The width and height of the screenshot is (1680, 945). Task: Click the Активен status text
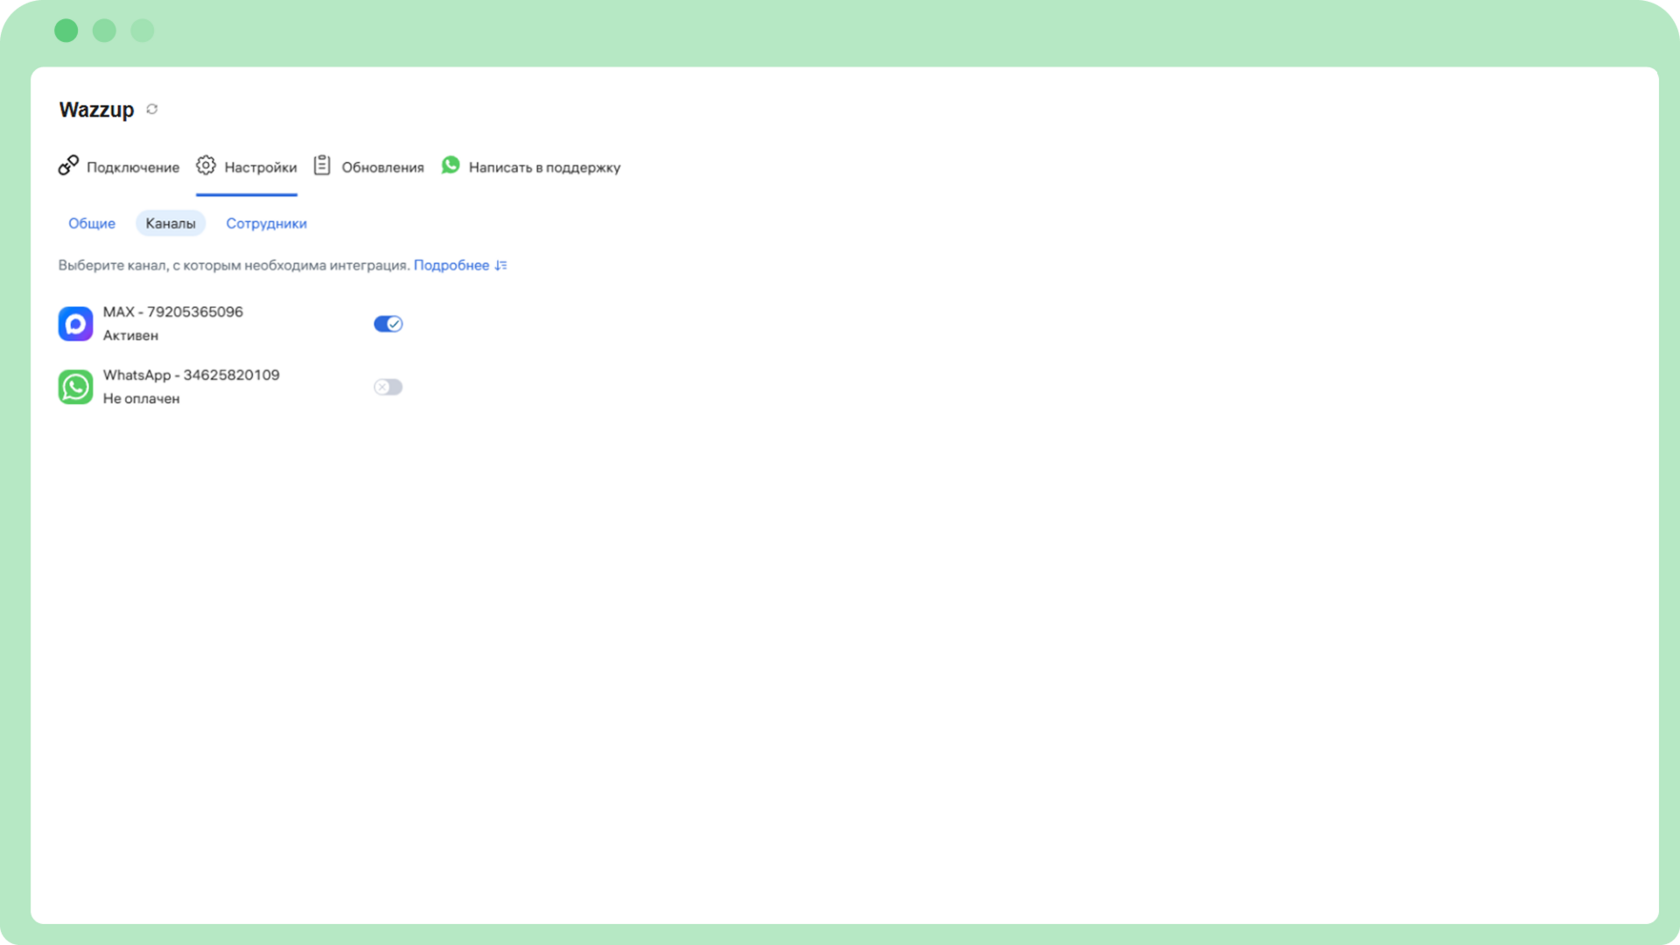tap(131, 336)
